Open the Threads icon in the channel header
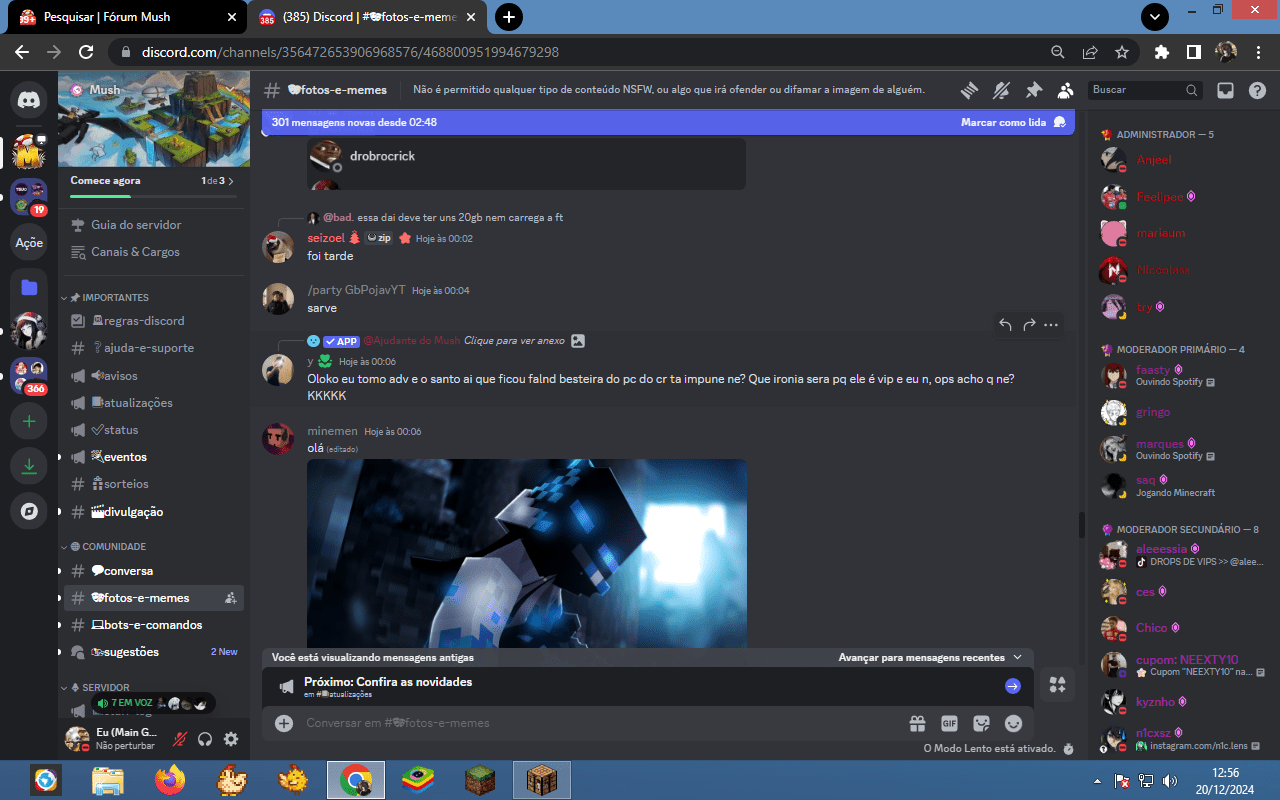The image size is (1280, 800). click(969, 90)
